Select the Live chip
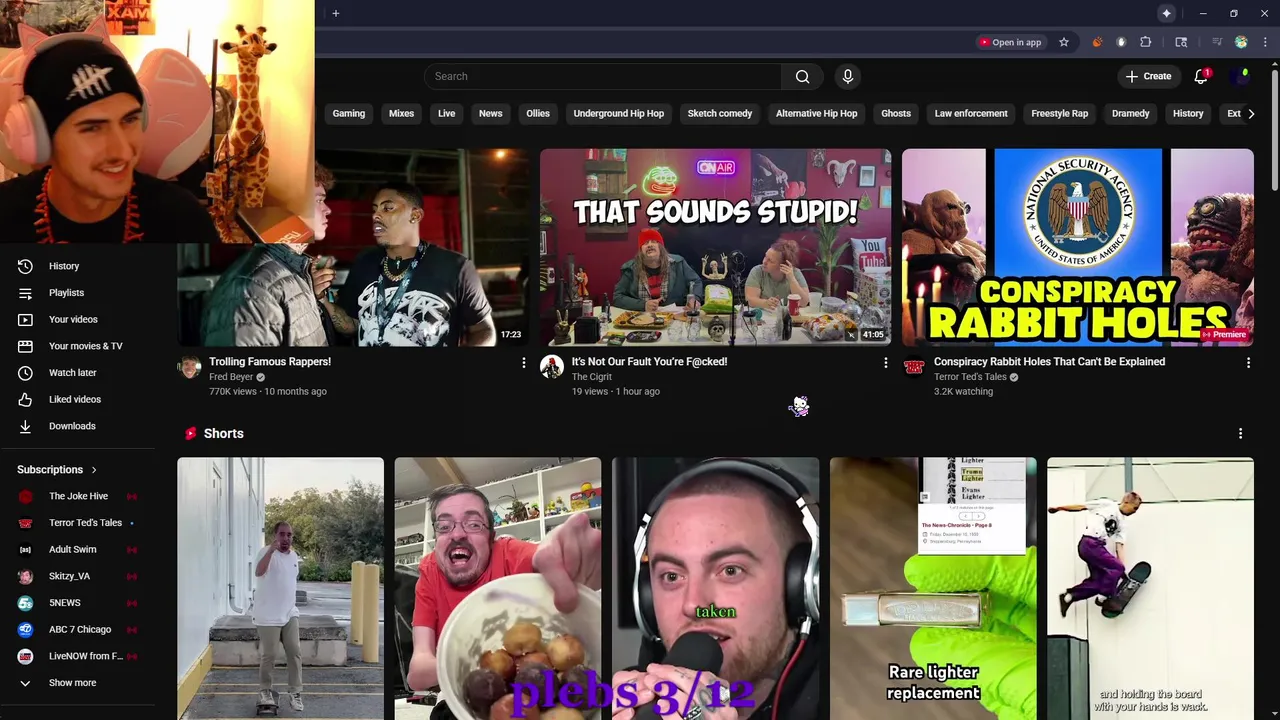The width and height of the screenshot is (1280, 720). point(446,113)
